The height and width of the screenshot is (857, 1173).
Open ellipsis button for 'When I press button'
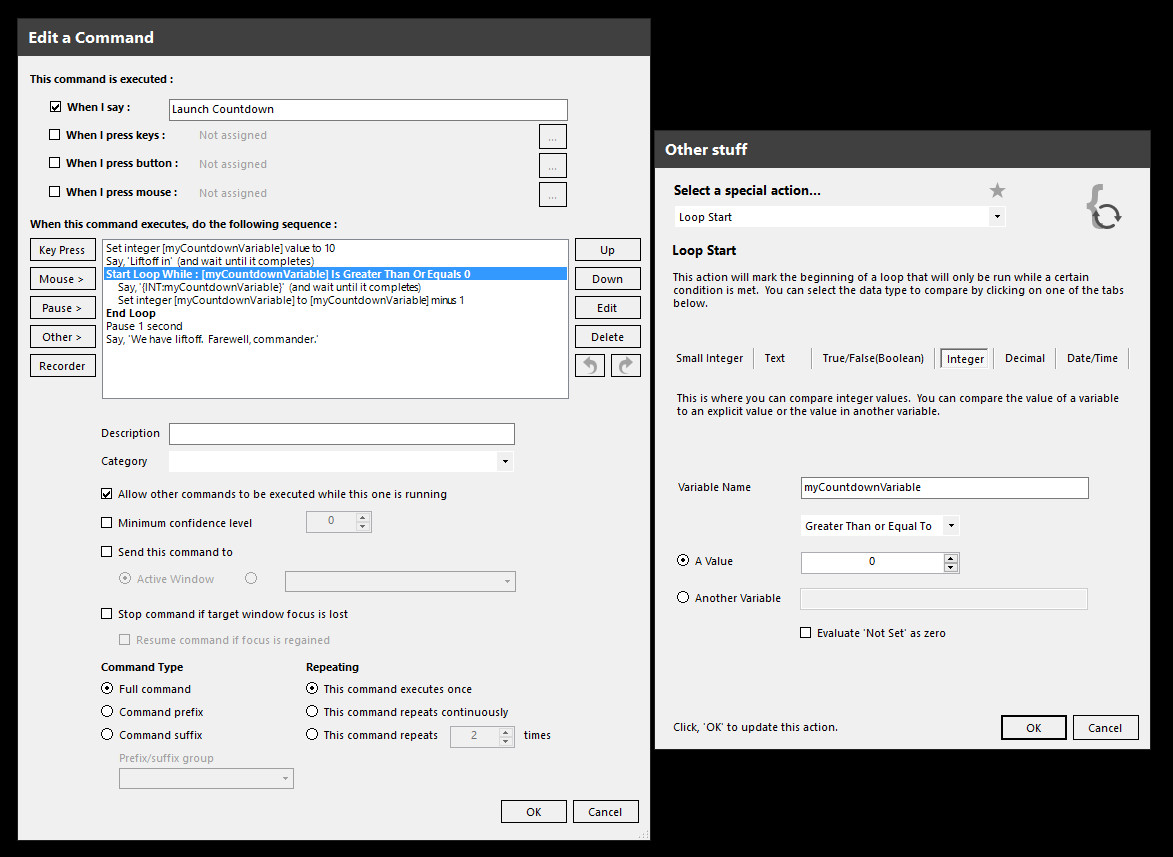552,165
